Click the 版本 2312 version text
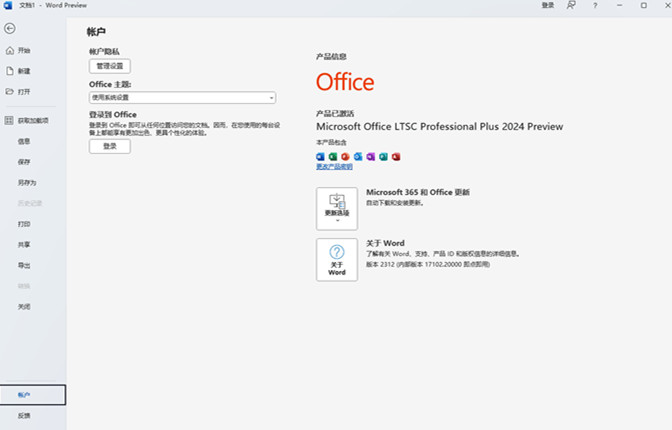Screen dimensions: 672x430 pyautogui.click(x=428, y=265)
